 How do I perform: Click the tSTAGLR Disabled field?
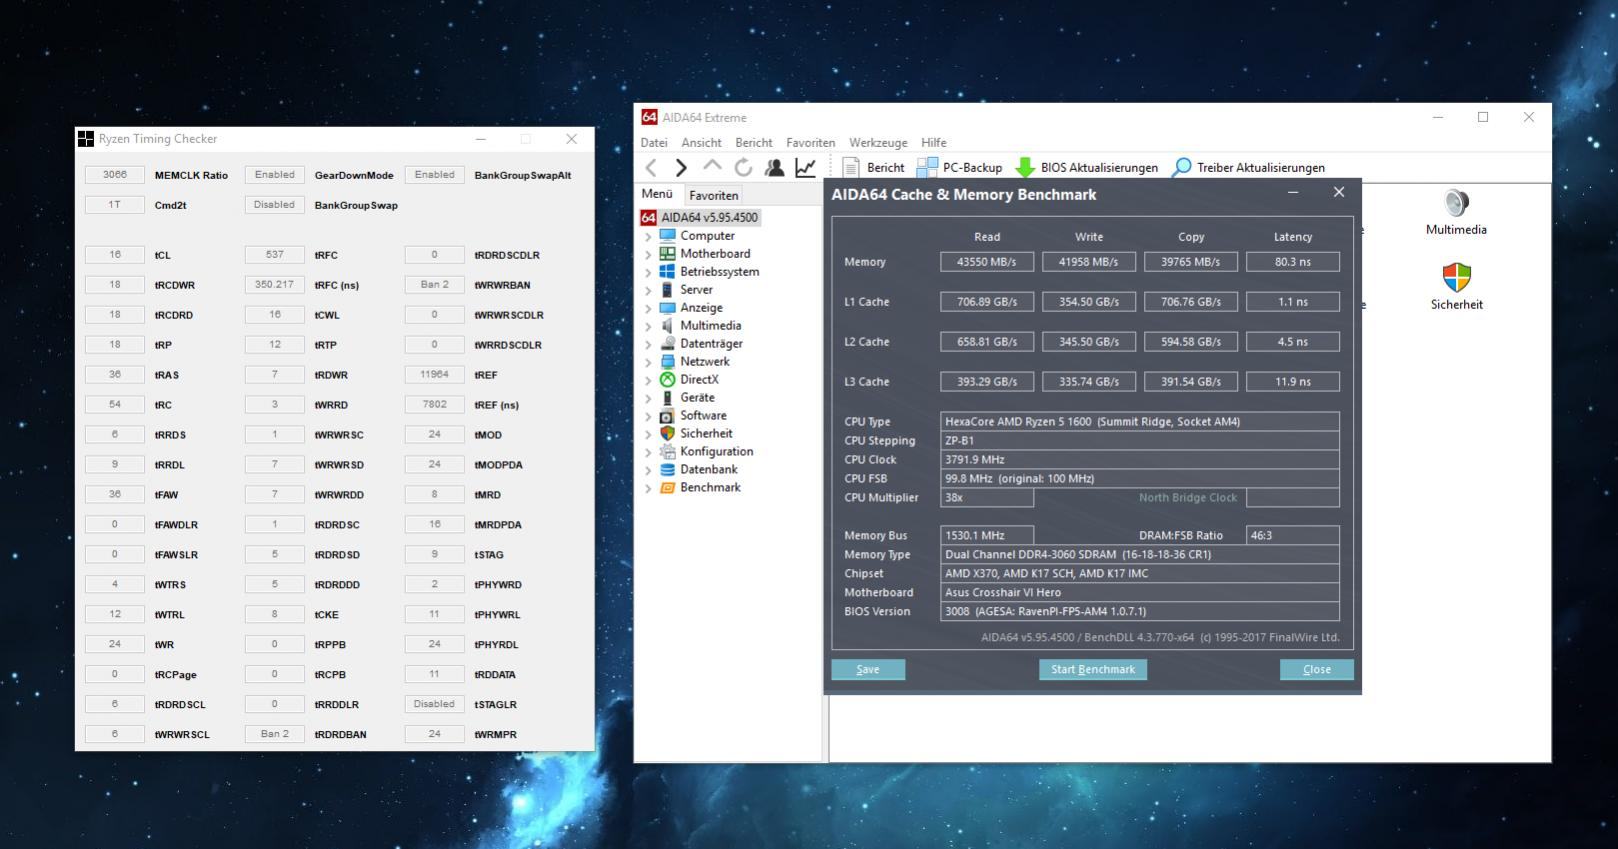point(435,704)
